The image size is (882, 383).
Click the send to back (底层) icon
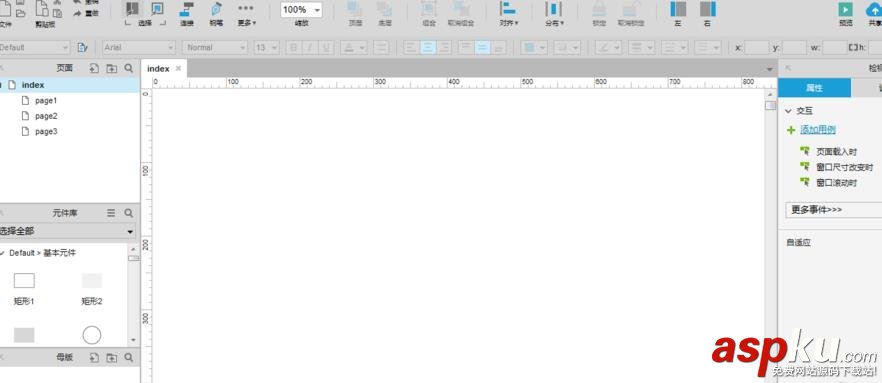(x=385, y=9)
